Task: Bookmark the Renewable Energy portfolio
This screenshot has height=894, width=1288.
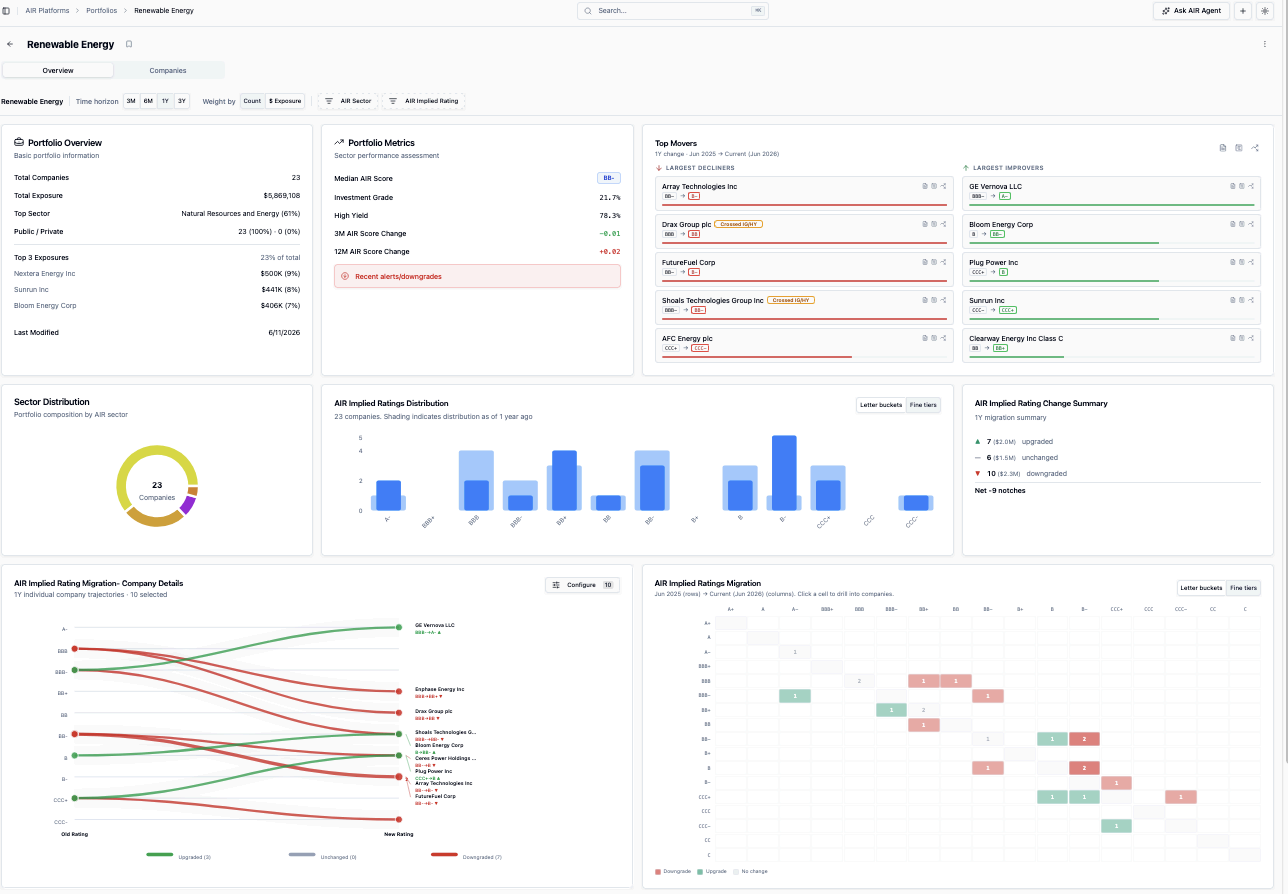Action: 129,44
